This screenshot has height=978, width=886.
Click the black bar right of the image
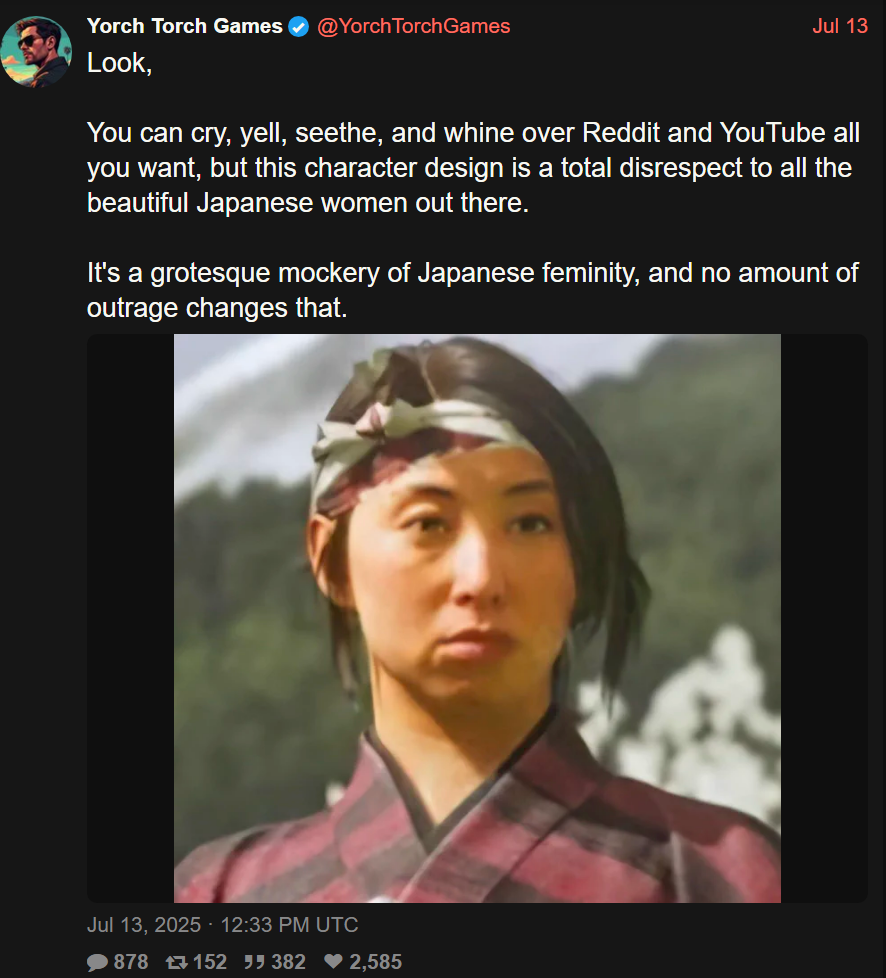pos(824,618)
